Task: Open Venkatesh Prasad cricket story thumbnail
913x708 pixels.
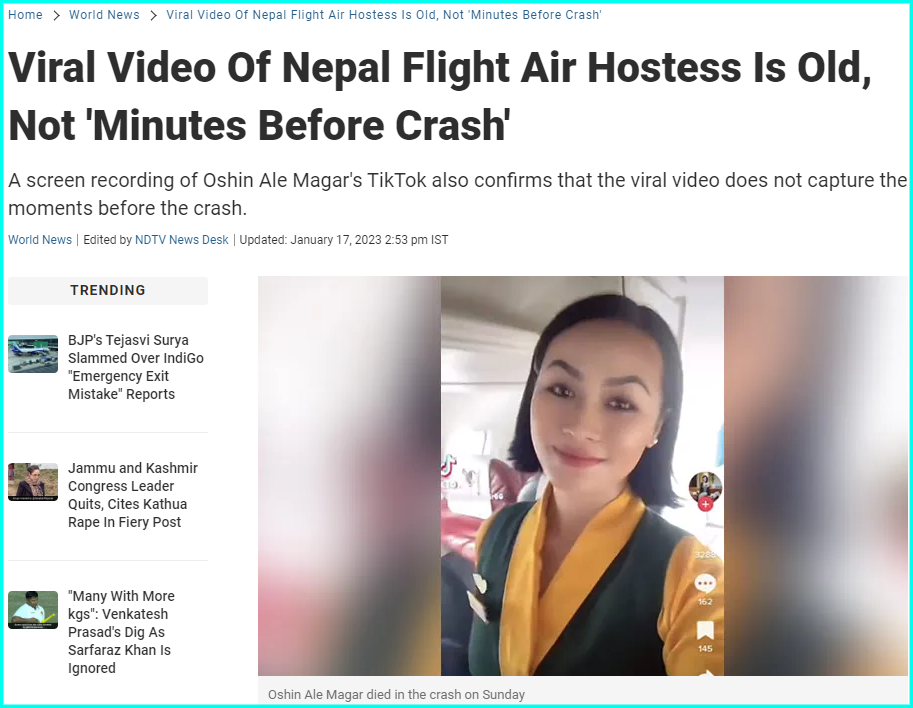Action: (x=33, y=610)
